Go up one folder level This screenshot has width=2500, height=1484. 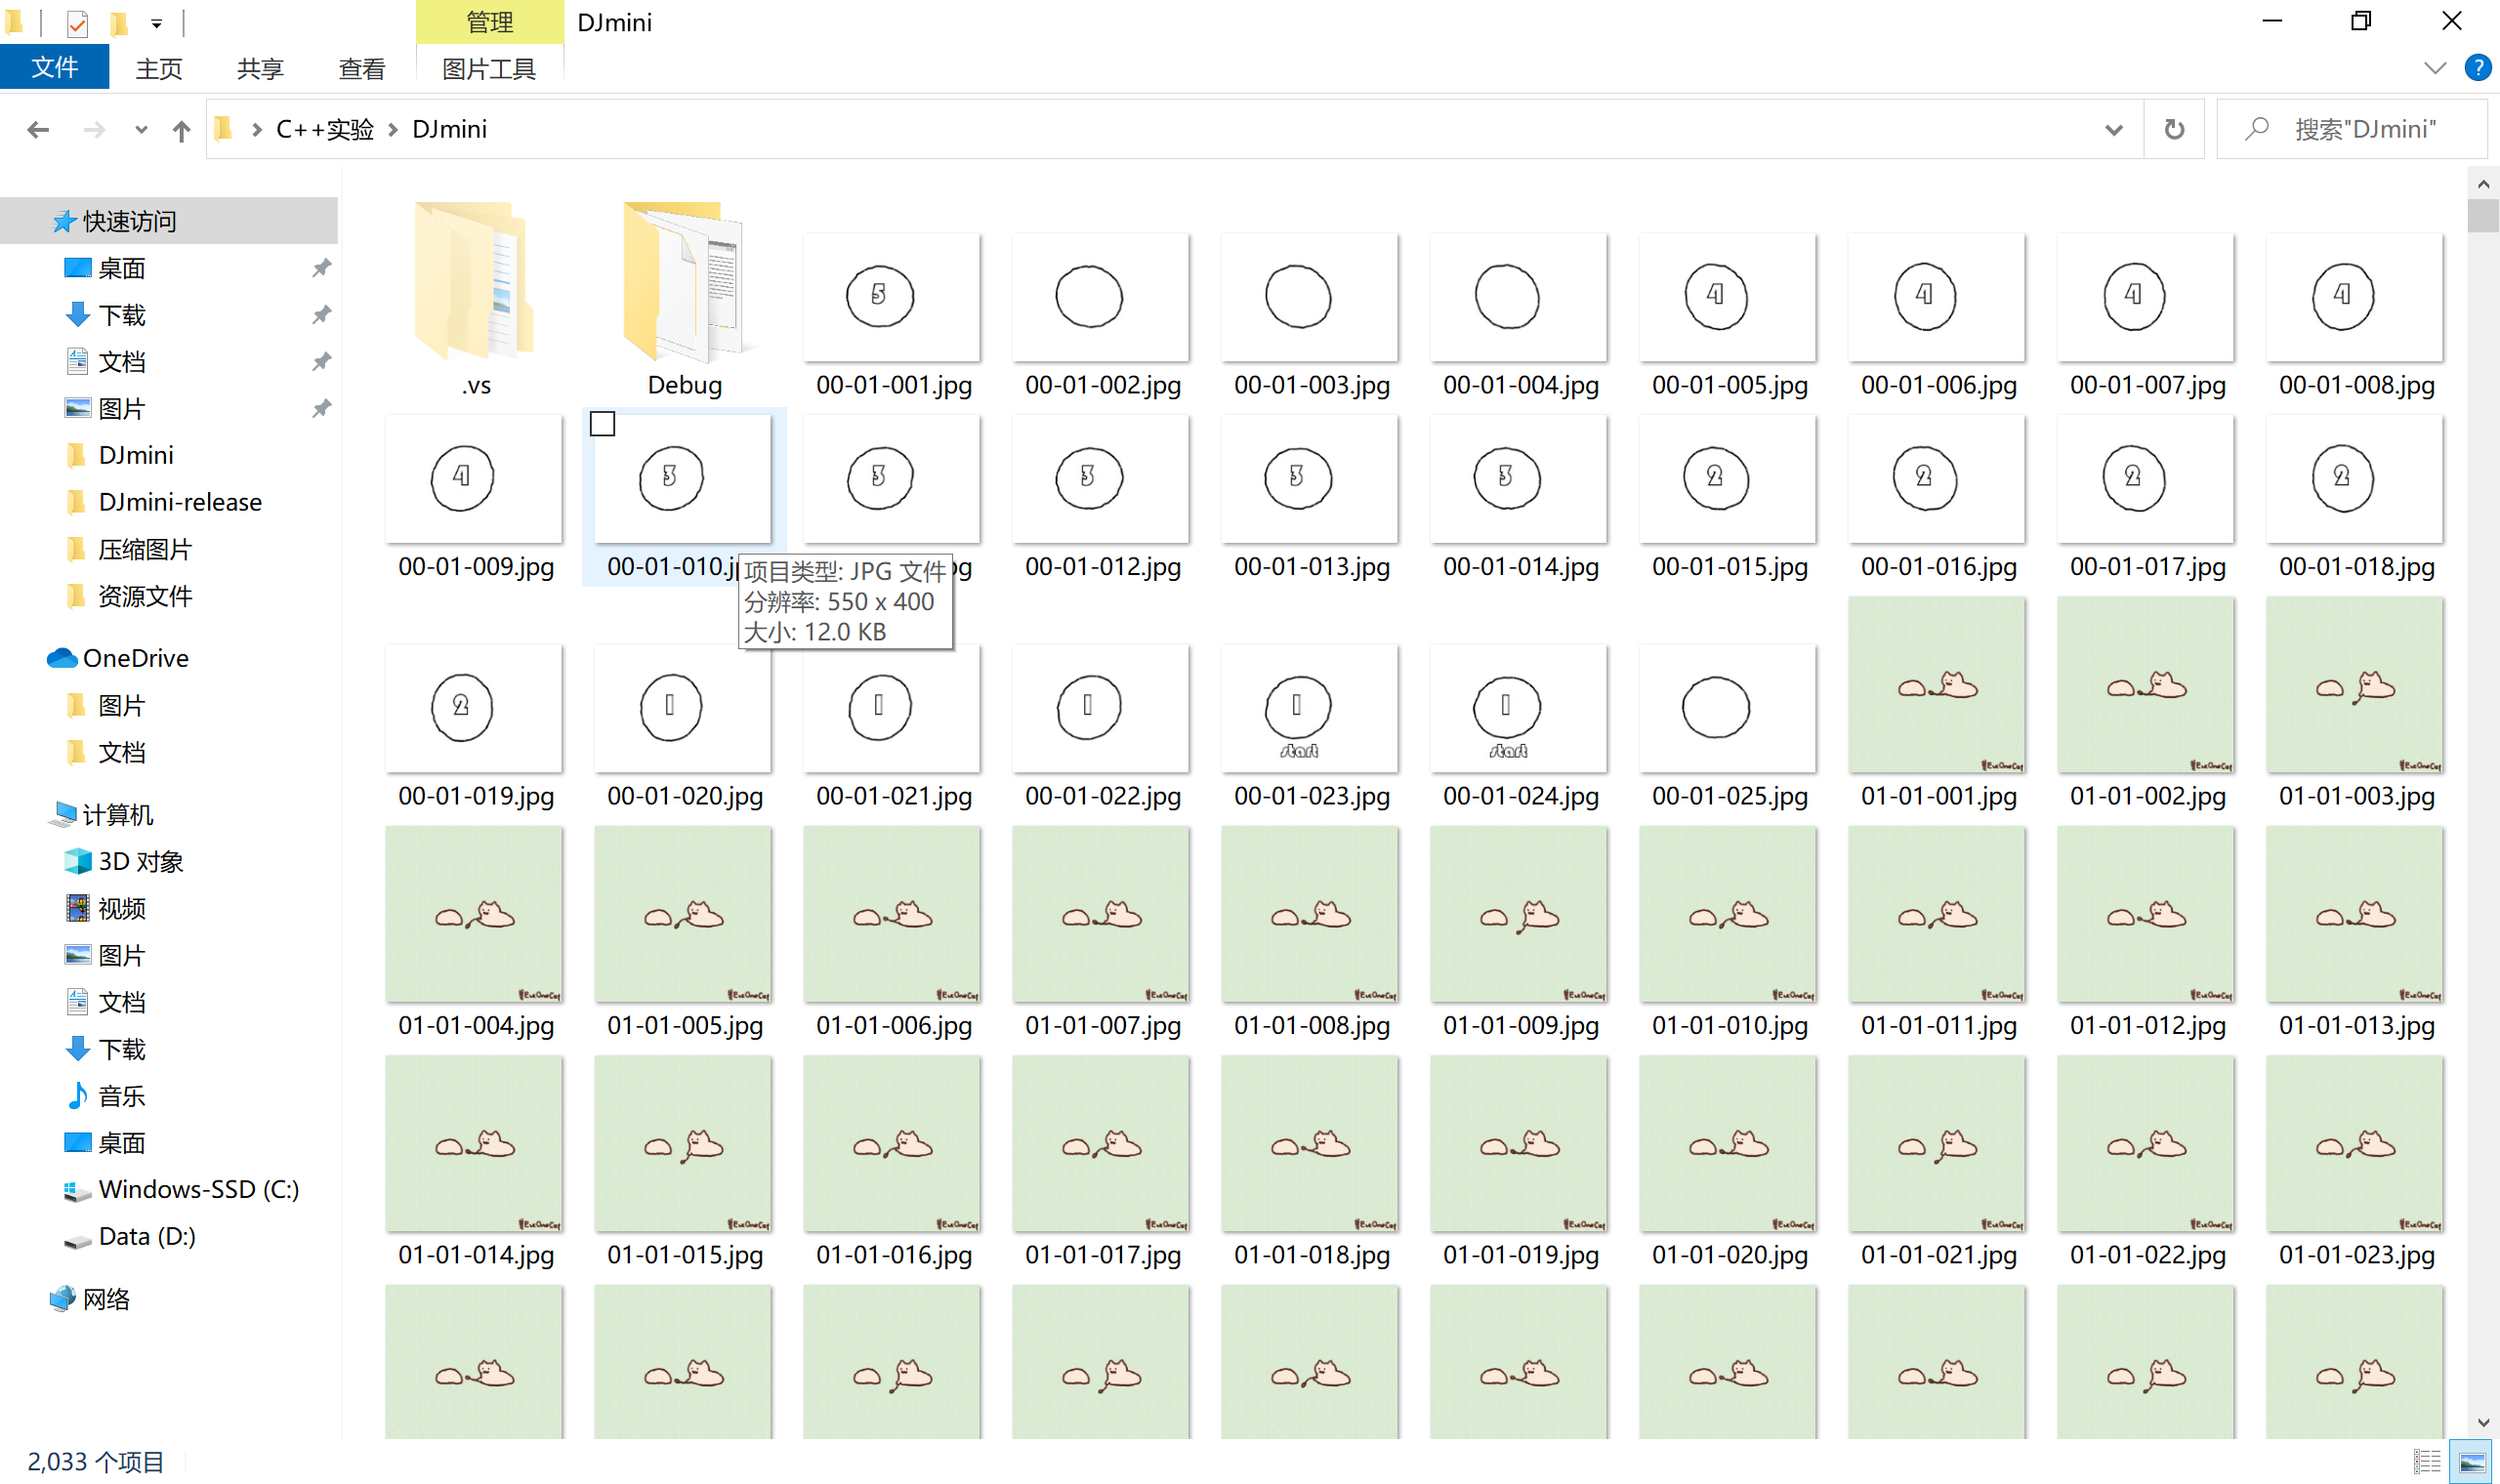coord(181,130)
